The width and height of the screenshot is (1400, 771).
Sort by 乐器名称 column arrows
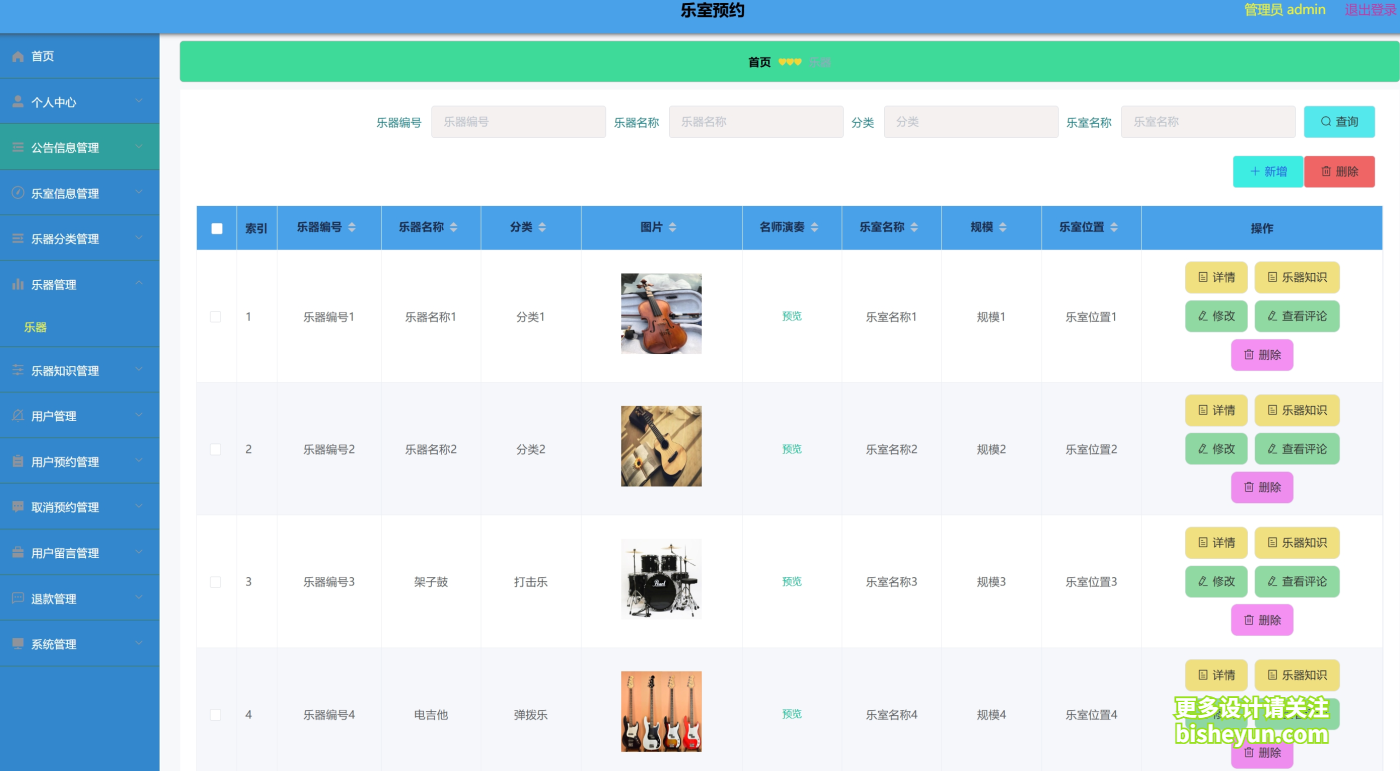(453, 228)
